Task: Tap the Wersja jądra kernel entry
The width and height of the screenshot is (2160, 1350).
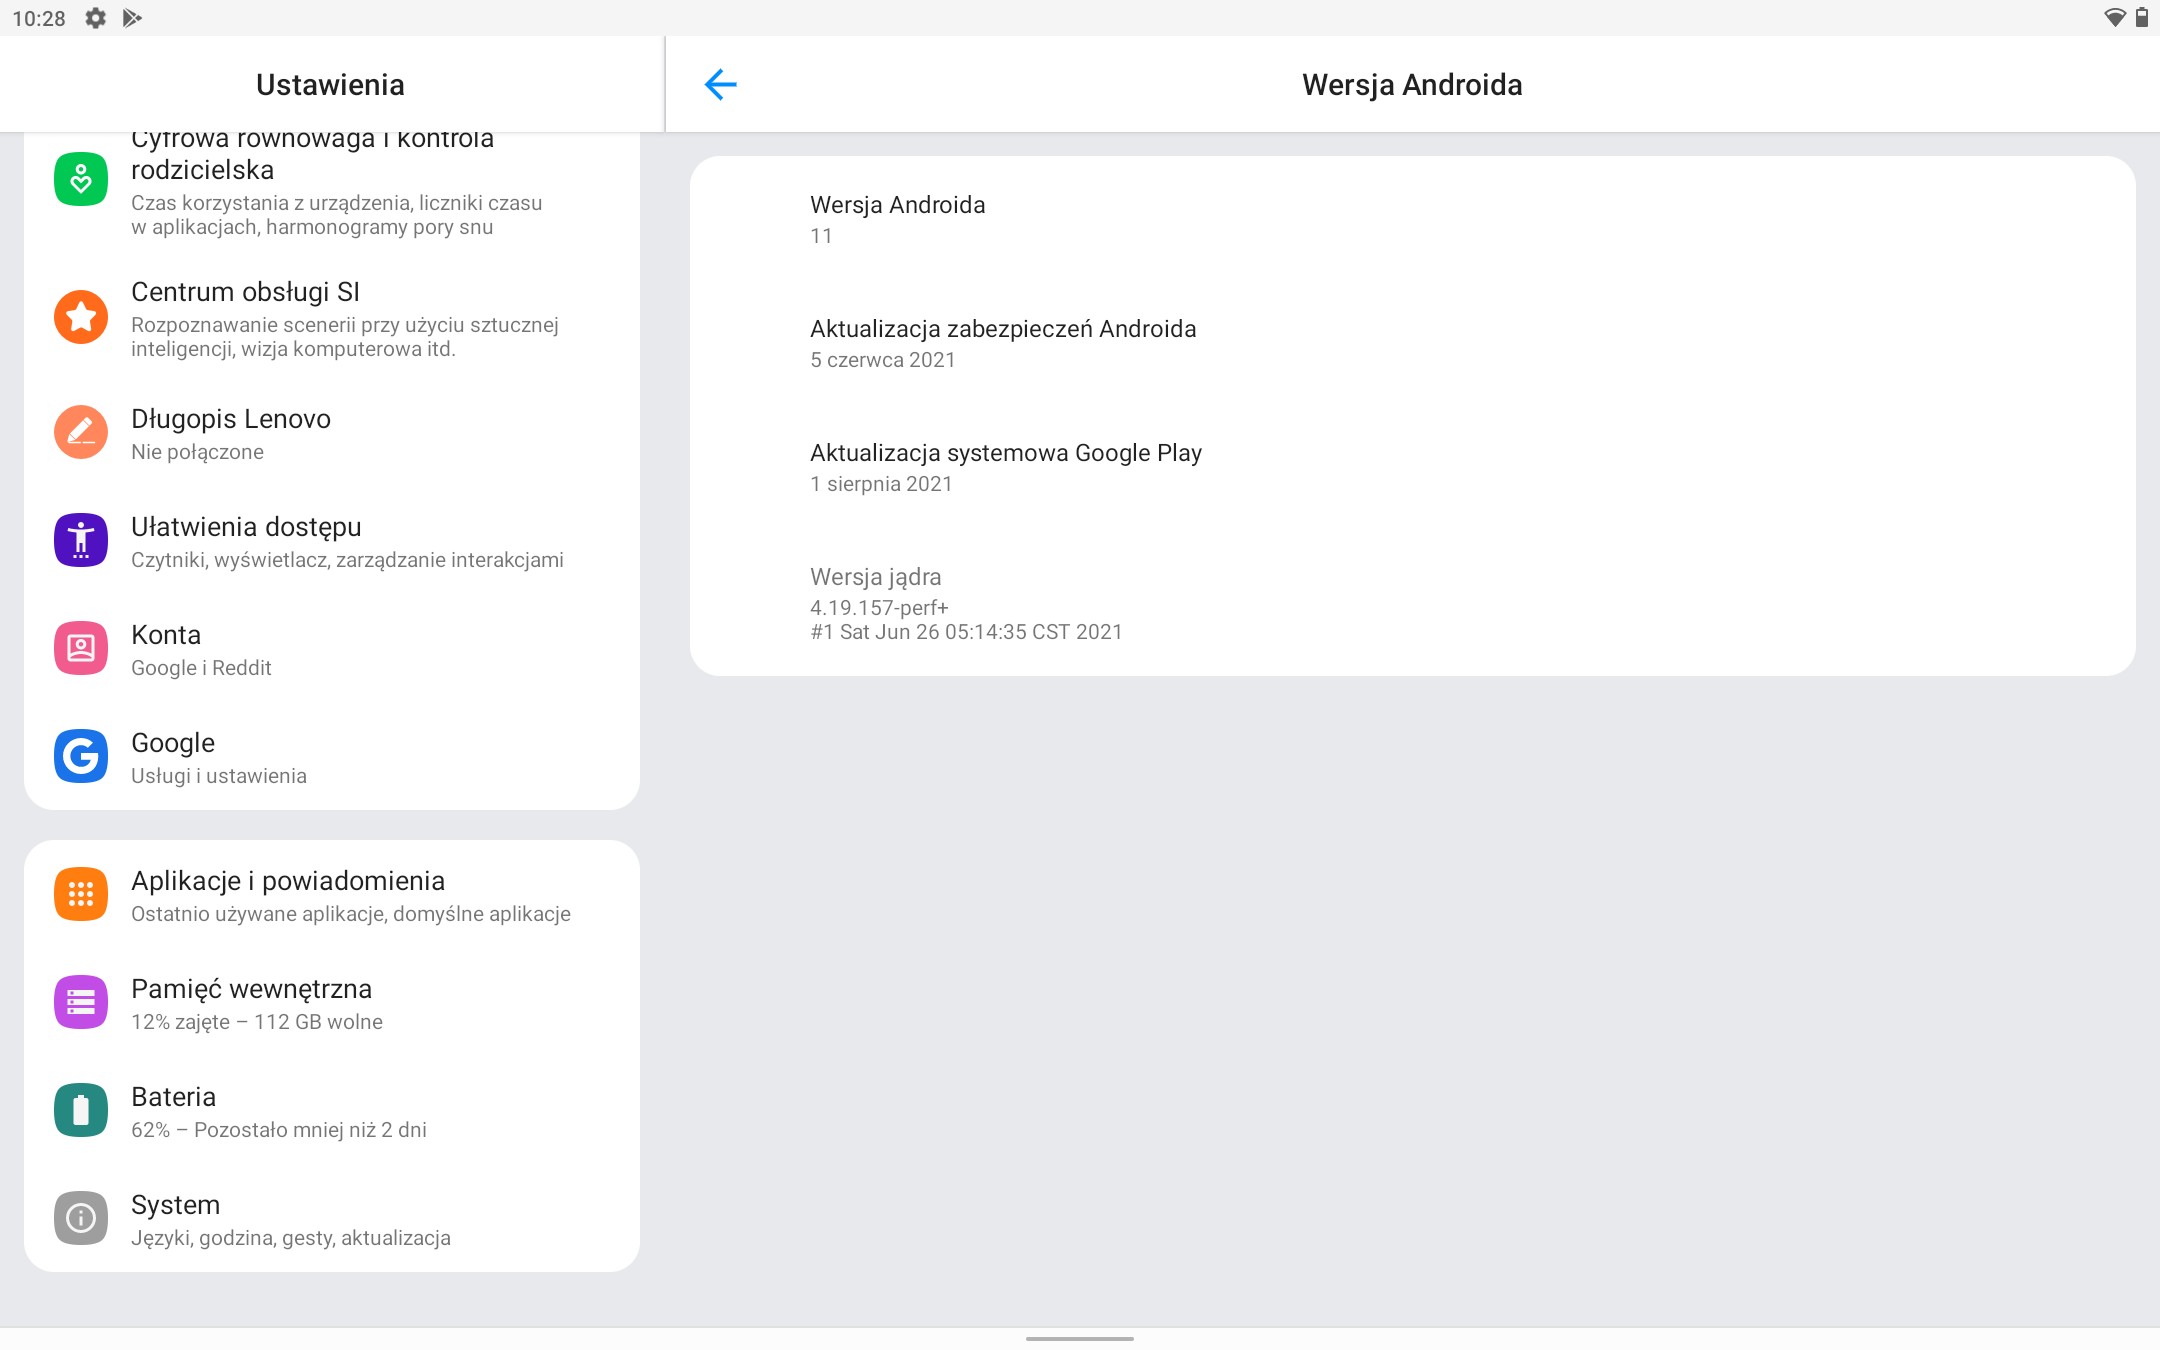Action: (x=1412, y=603)
